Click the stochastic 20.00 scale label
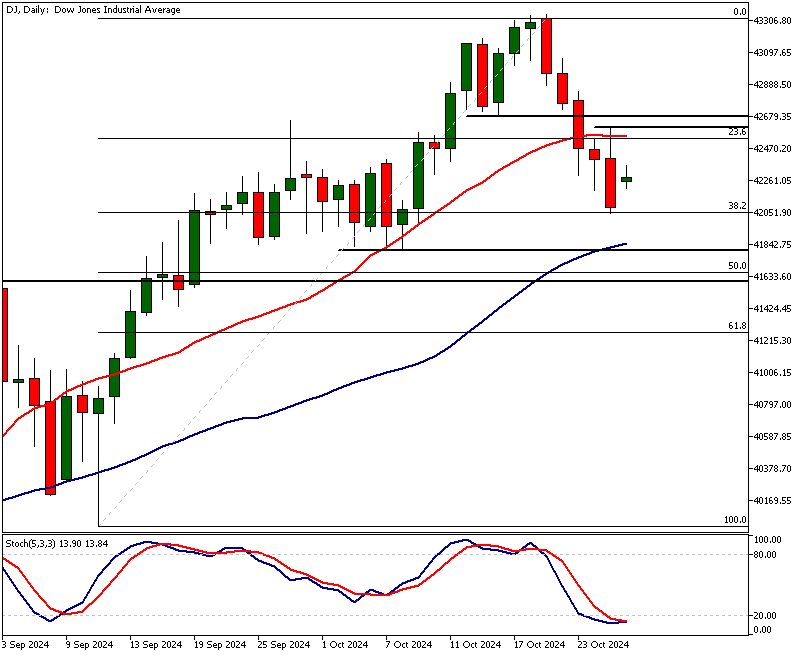This screenshot has width=806, height=656. (x=765, y=616)
